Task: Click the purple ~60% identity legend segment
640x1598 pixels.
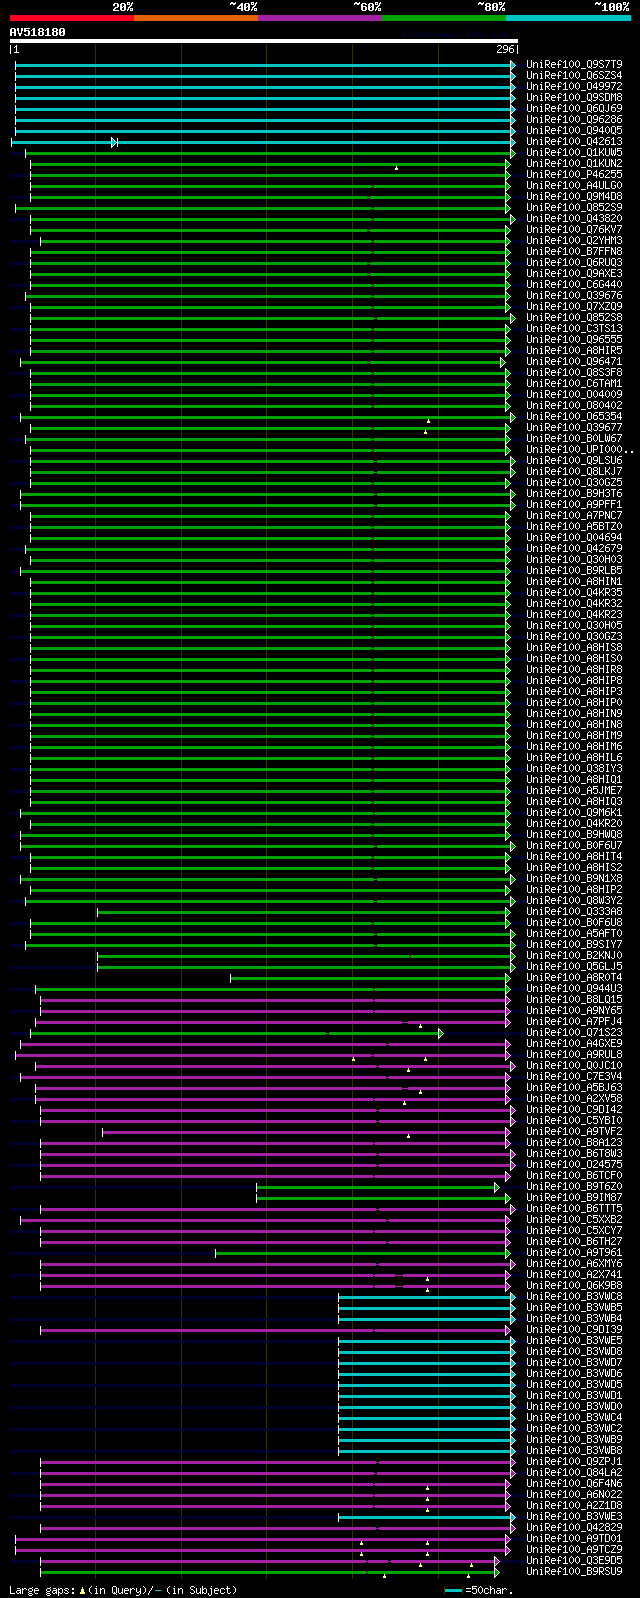Action: (320, 18)
